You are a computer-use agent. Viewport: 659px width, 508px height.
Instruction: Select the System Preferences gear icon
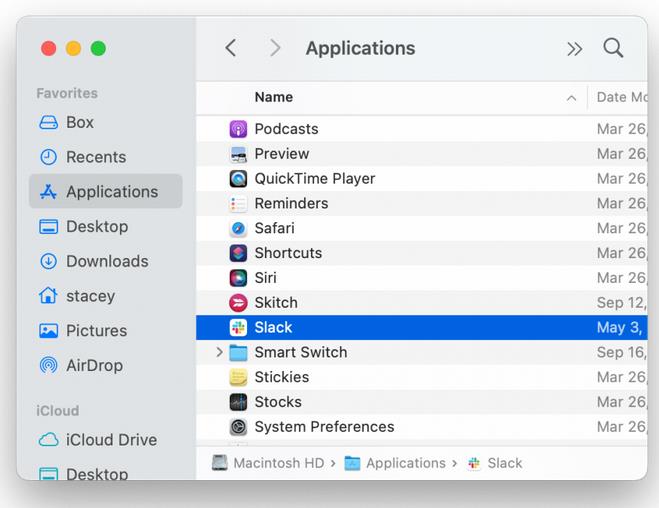pos(238,426)
